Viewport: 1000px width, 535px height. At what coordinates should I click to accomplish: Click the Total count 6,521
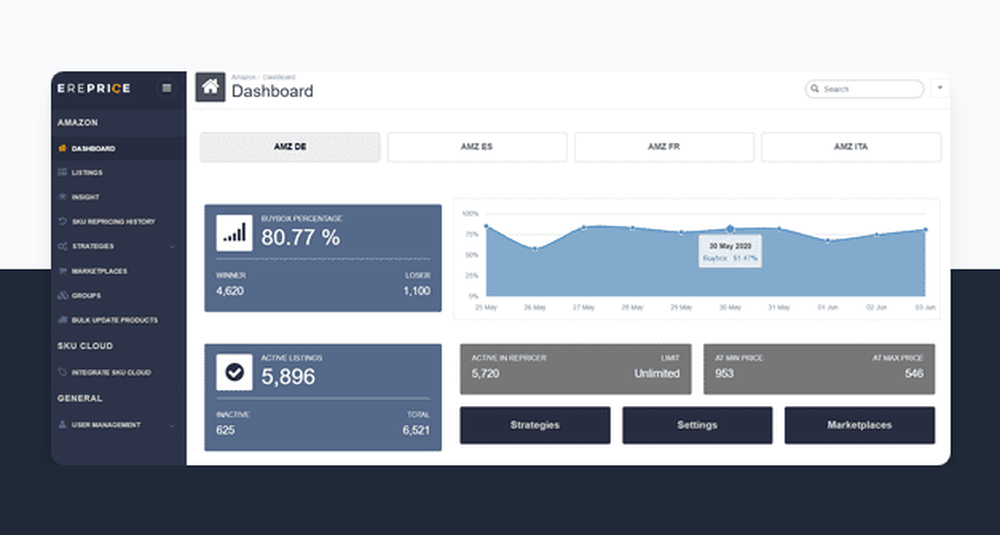[416, 430]
